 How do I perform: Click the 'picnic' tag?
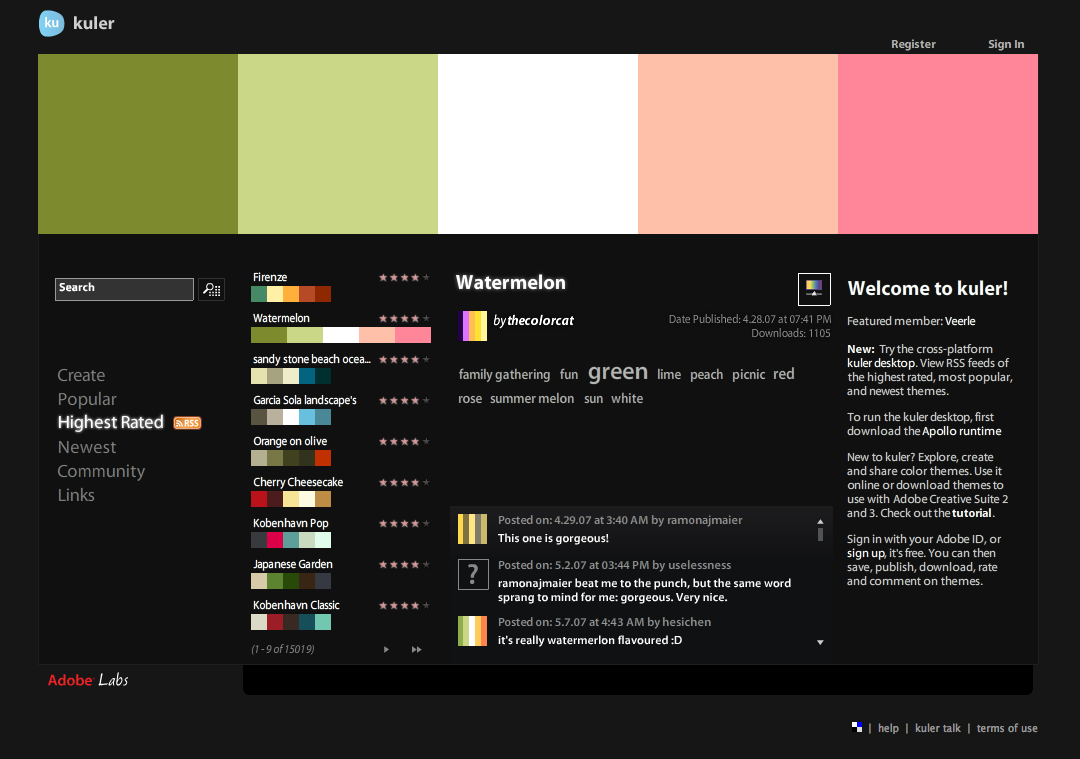[x=749, y=375]
